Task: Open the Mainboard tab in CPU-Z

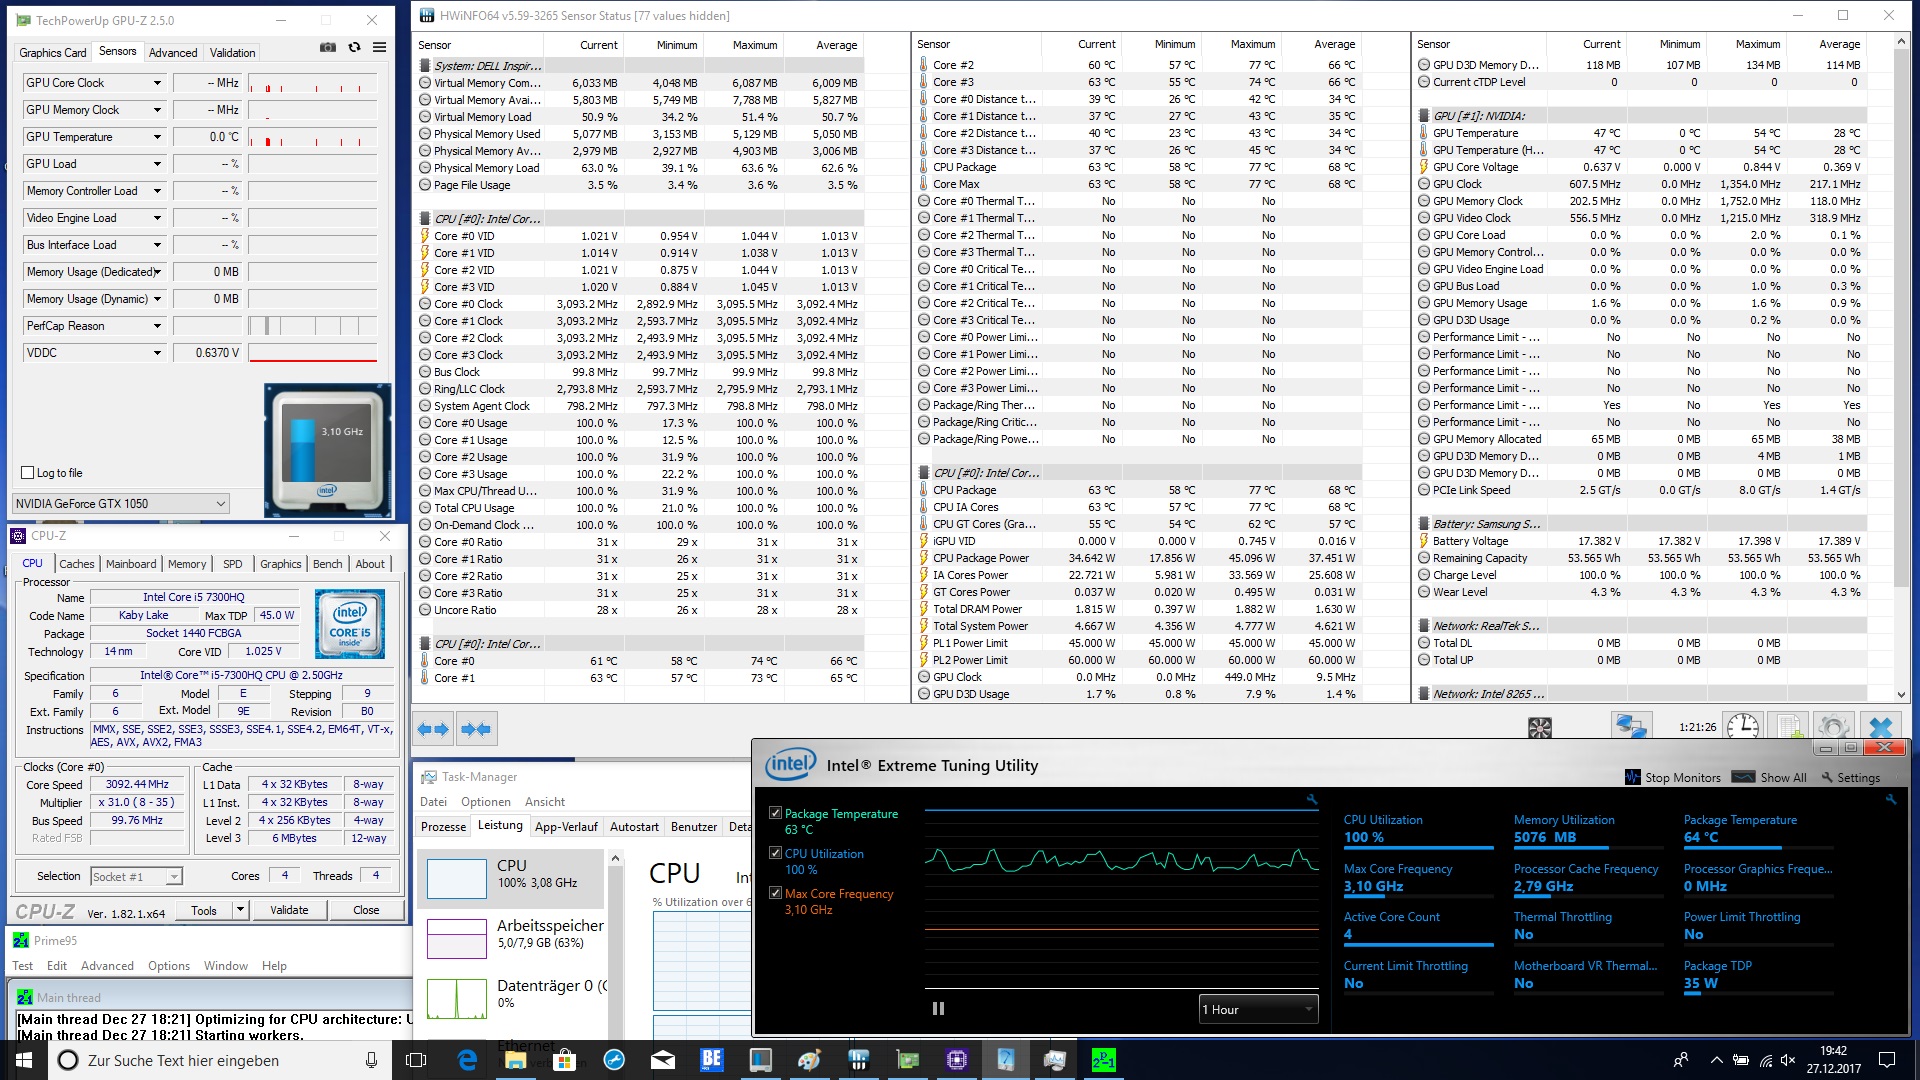Action: [x=131, y=564]
